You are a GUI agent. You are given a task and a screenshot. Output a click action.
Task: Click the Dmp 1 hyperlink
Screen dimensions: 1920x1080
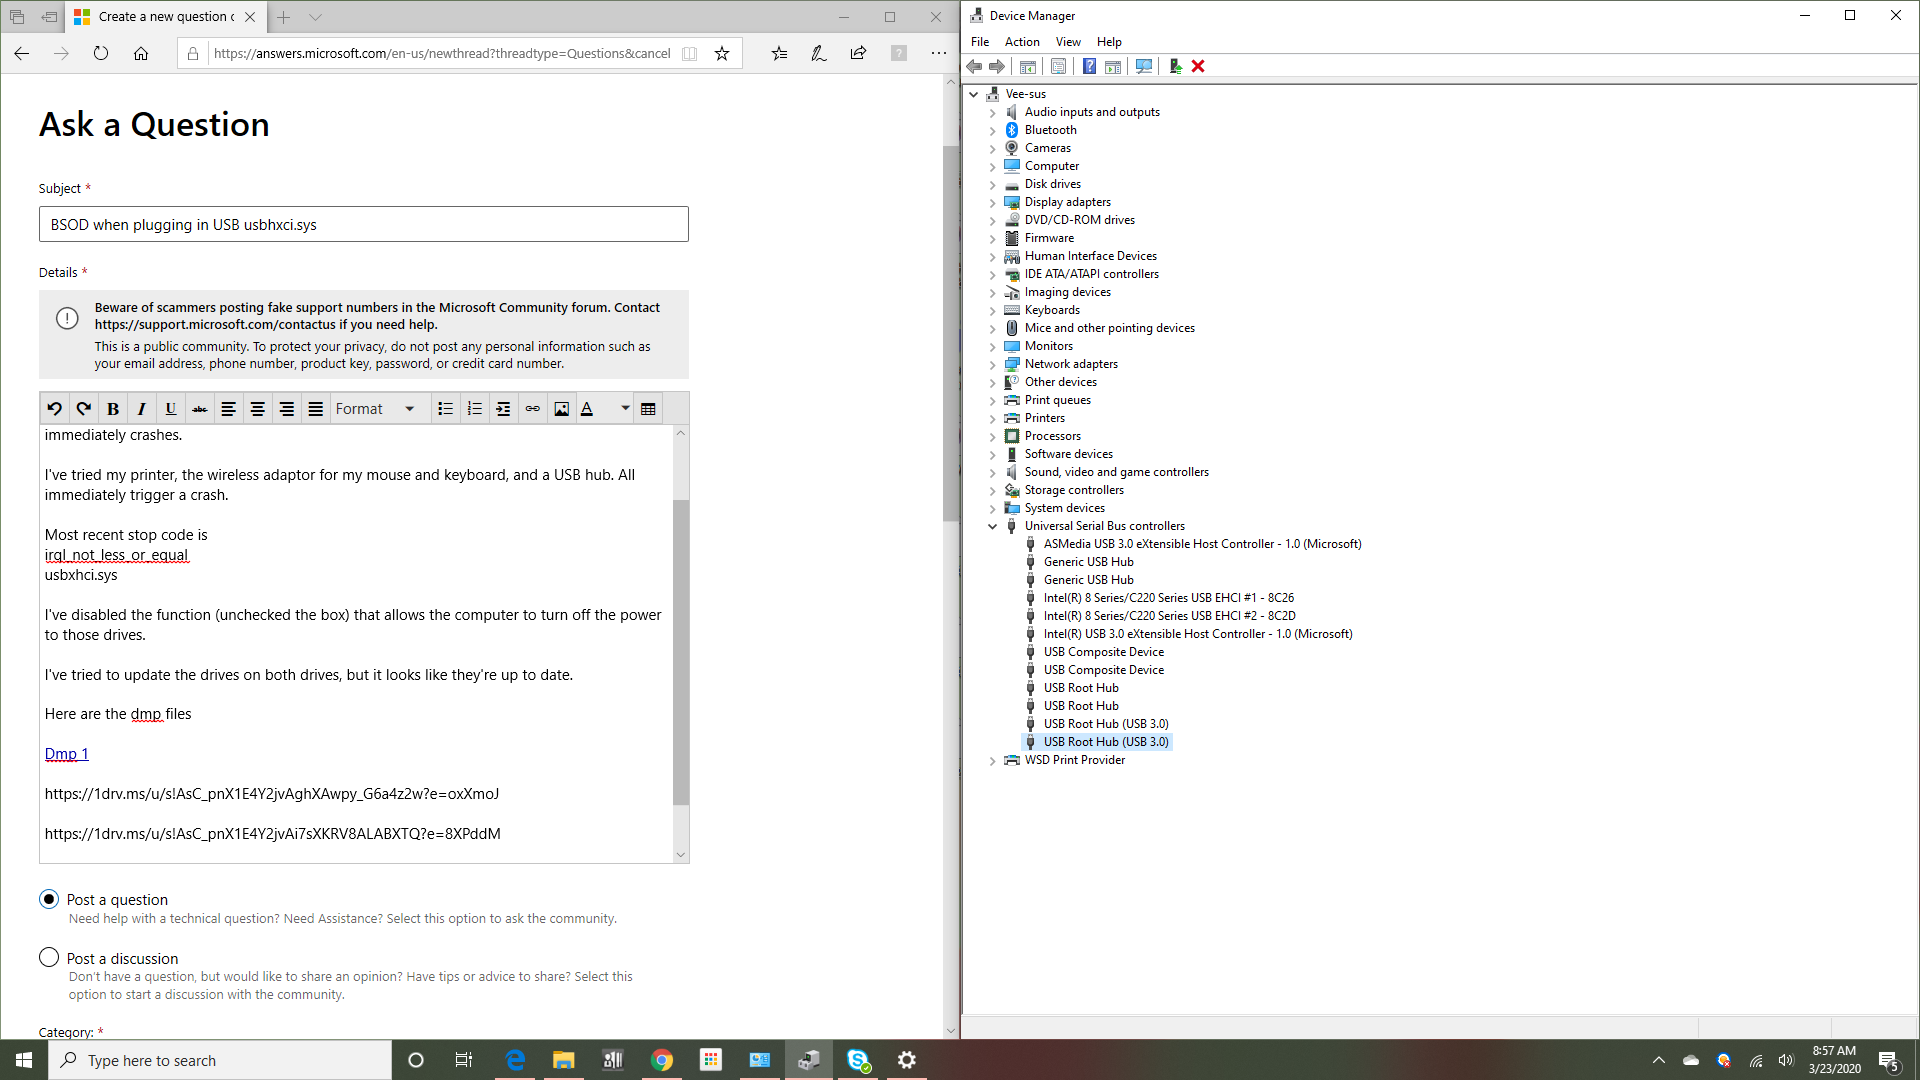[66, 754]
